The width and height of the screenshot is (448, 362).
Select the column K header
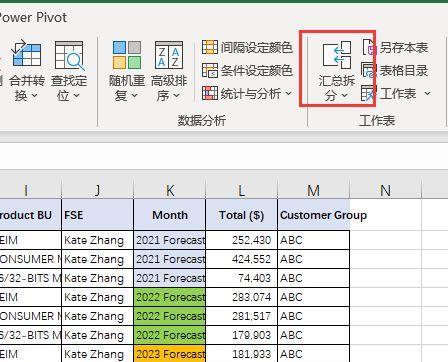click(170, 190)
